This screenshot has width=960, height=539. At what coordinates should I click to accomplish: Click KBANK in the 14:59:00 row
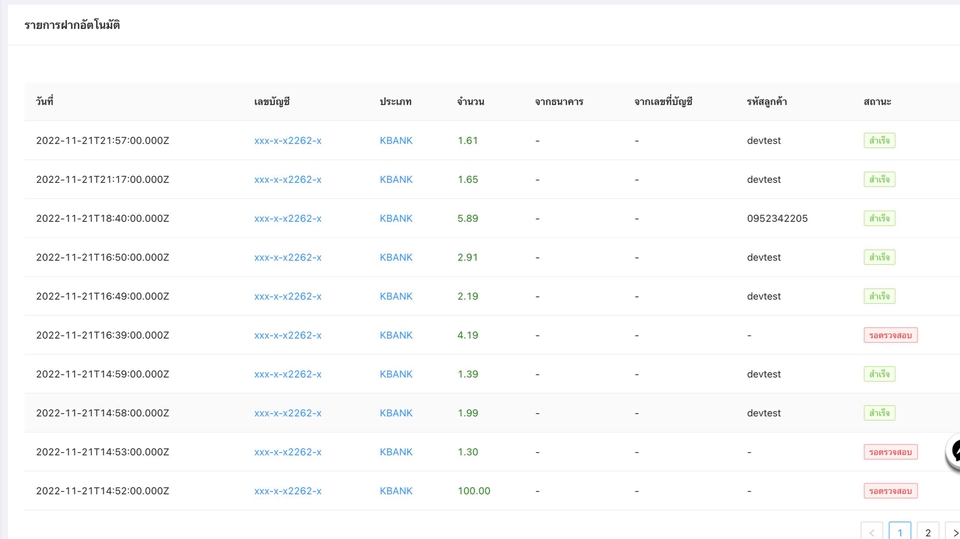(x=396, y=374)
